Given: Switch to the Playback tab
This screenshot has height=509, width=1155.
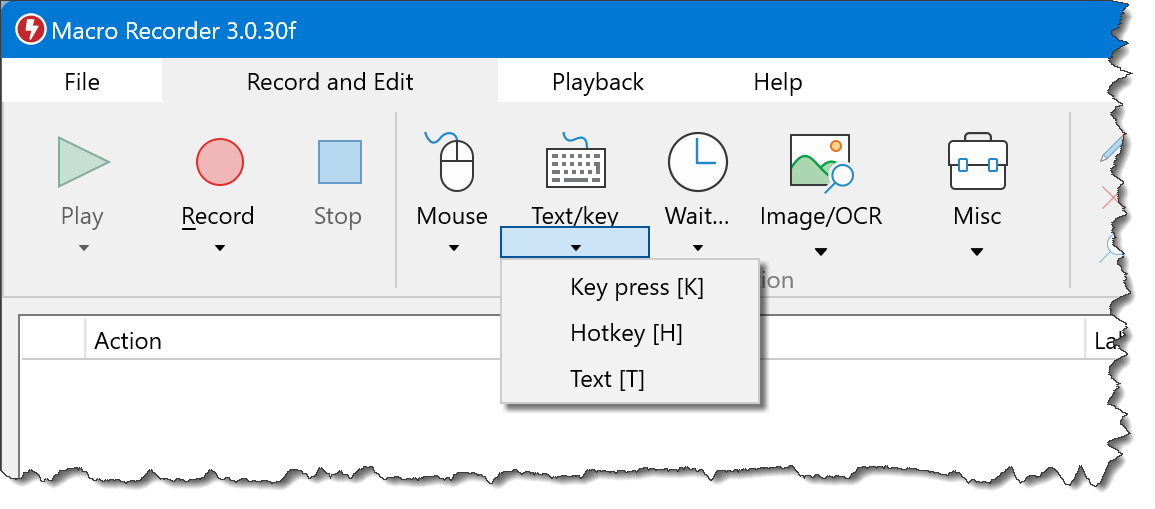Looking at the screenshot, I should pyautogui.click(x=598, y=82).
